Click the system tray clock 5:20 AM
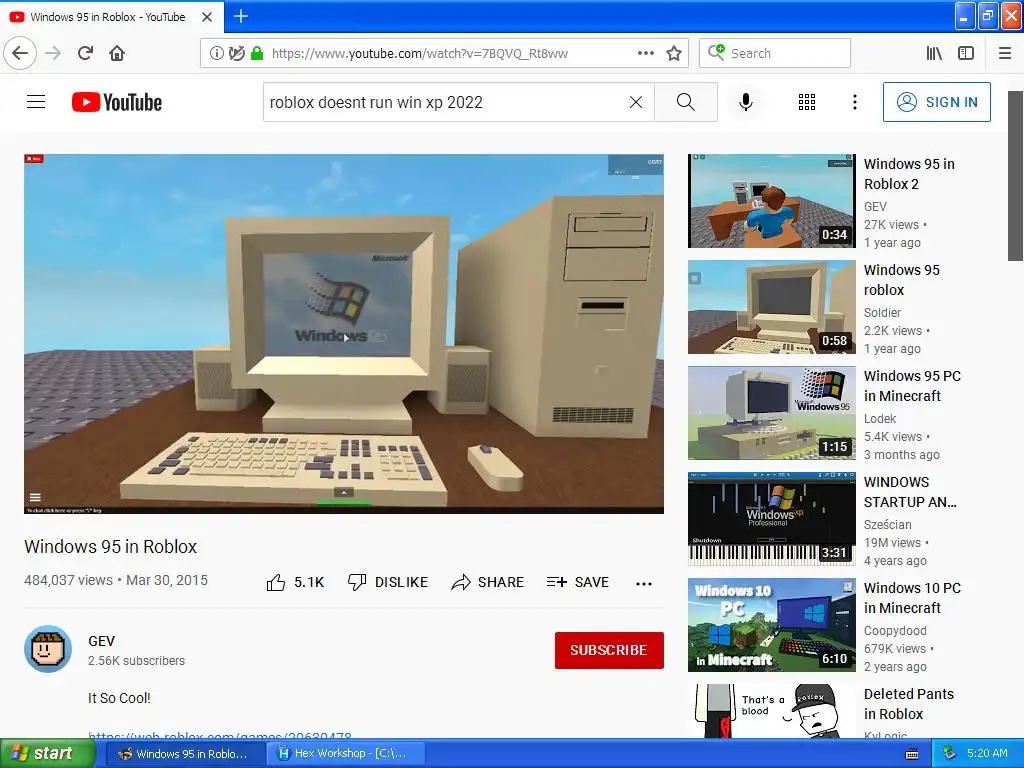1024x768 pixels. click(x=987, y=753)
